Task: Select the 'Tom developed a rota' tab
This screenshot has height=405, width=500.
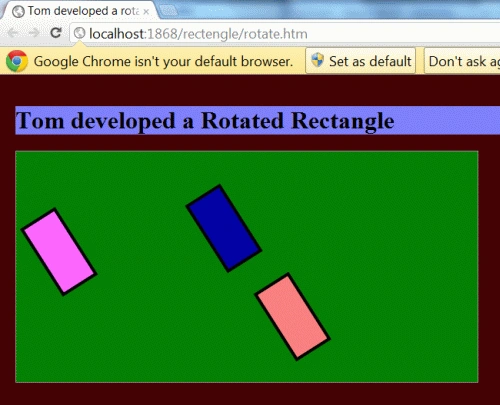Action: coord(80,11)
